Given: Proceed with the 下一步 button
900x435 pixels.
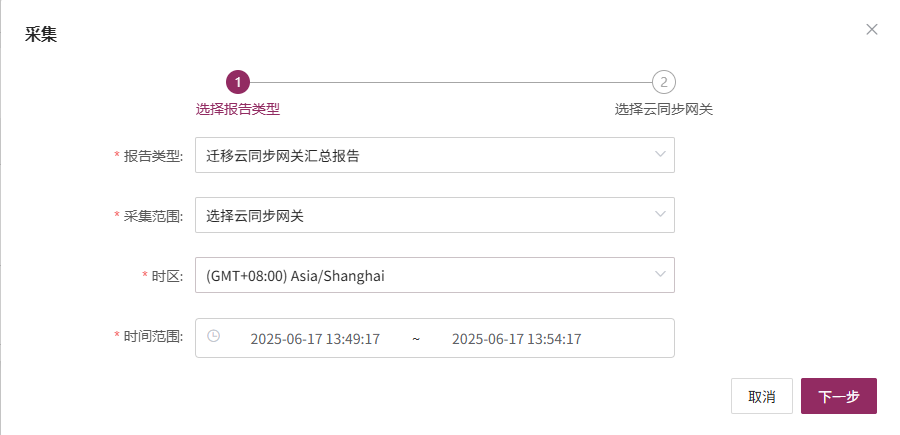Looking at the screenshot, I should coord(839,396).
